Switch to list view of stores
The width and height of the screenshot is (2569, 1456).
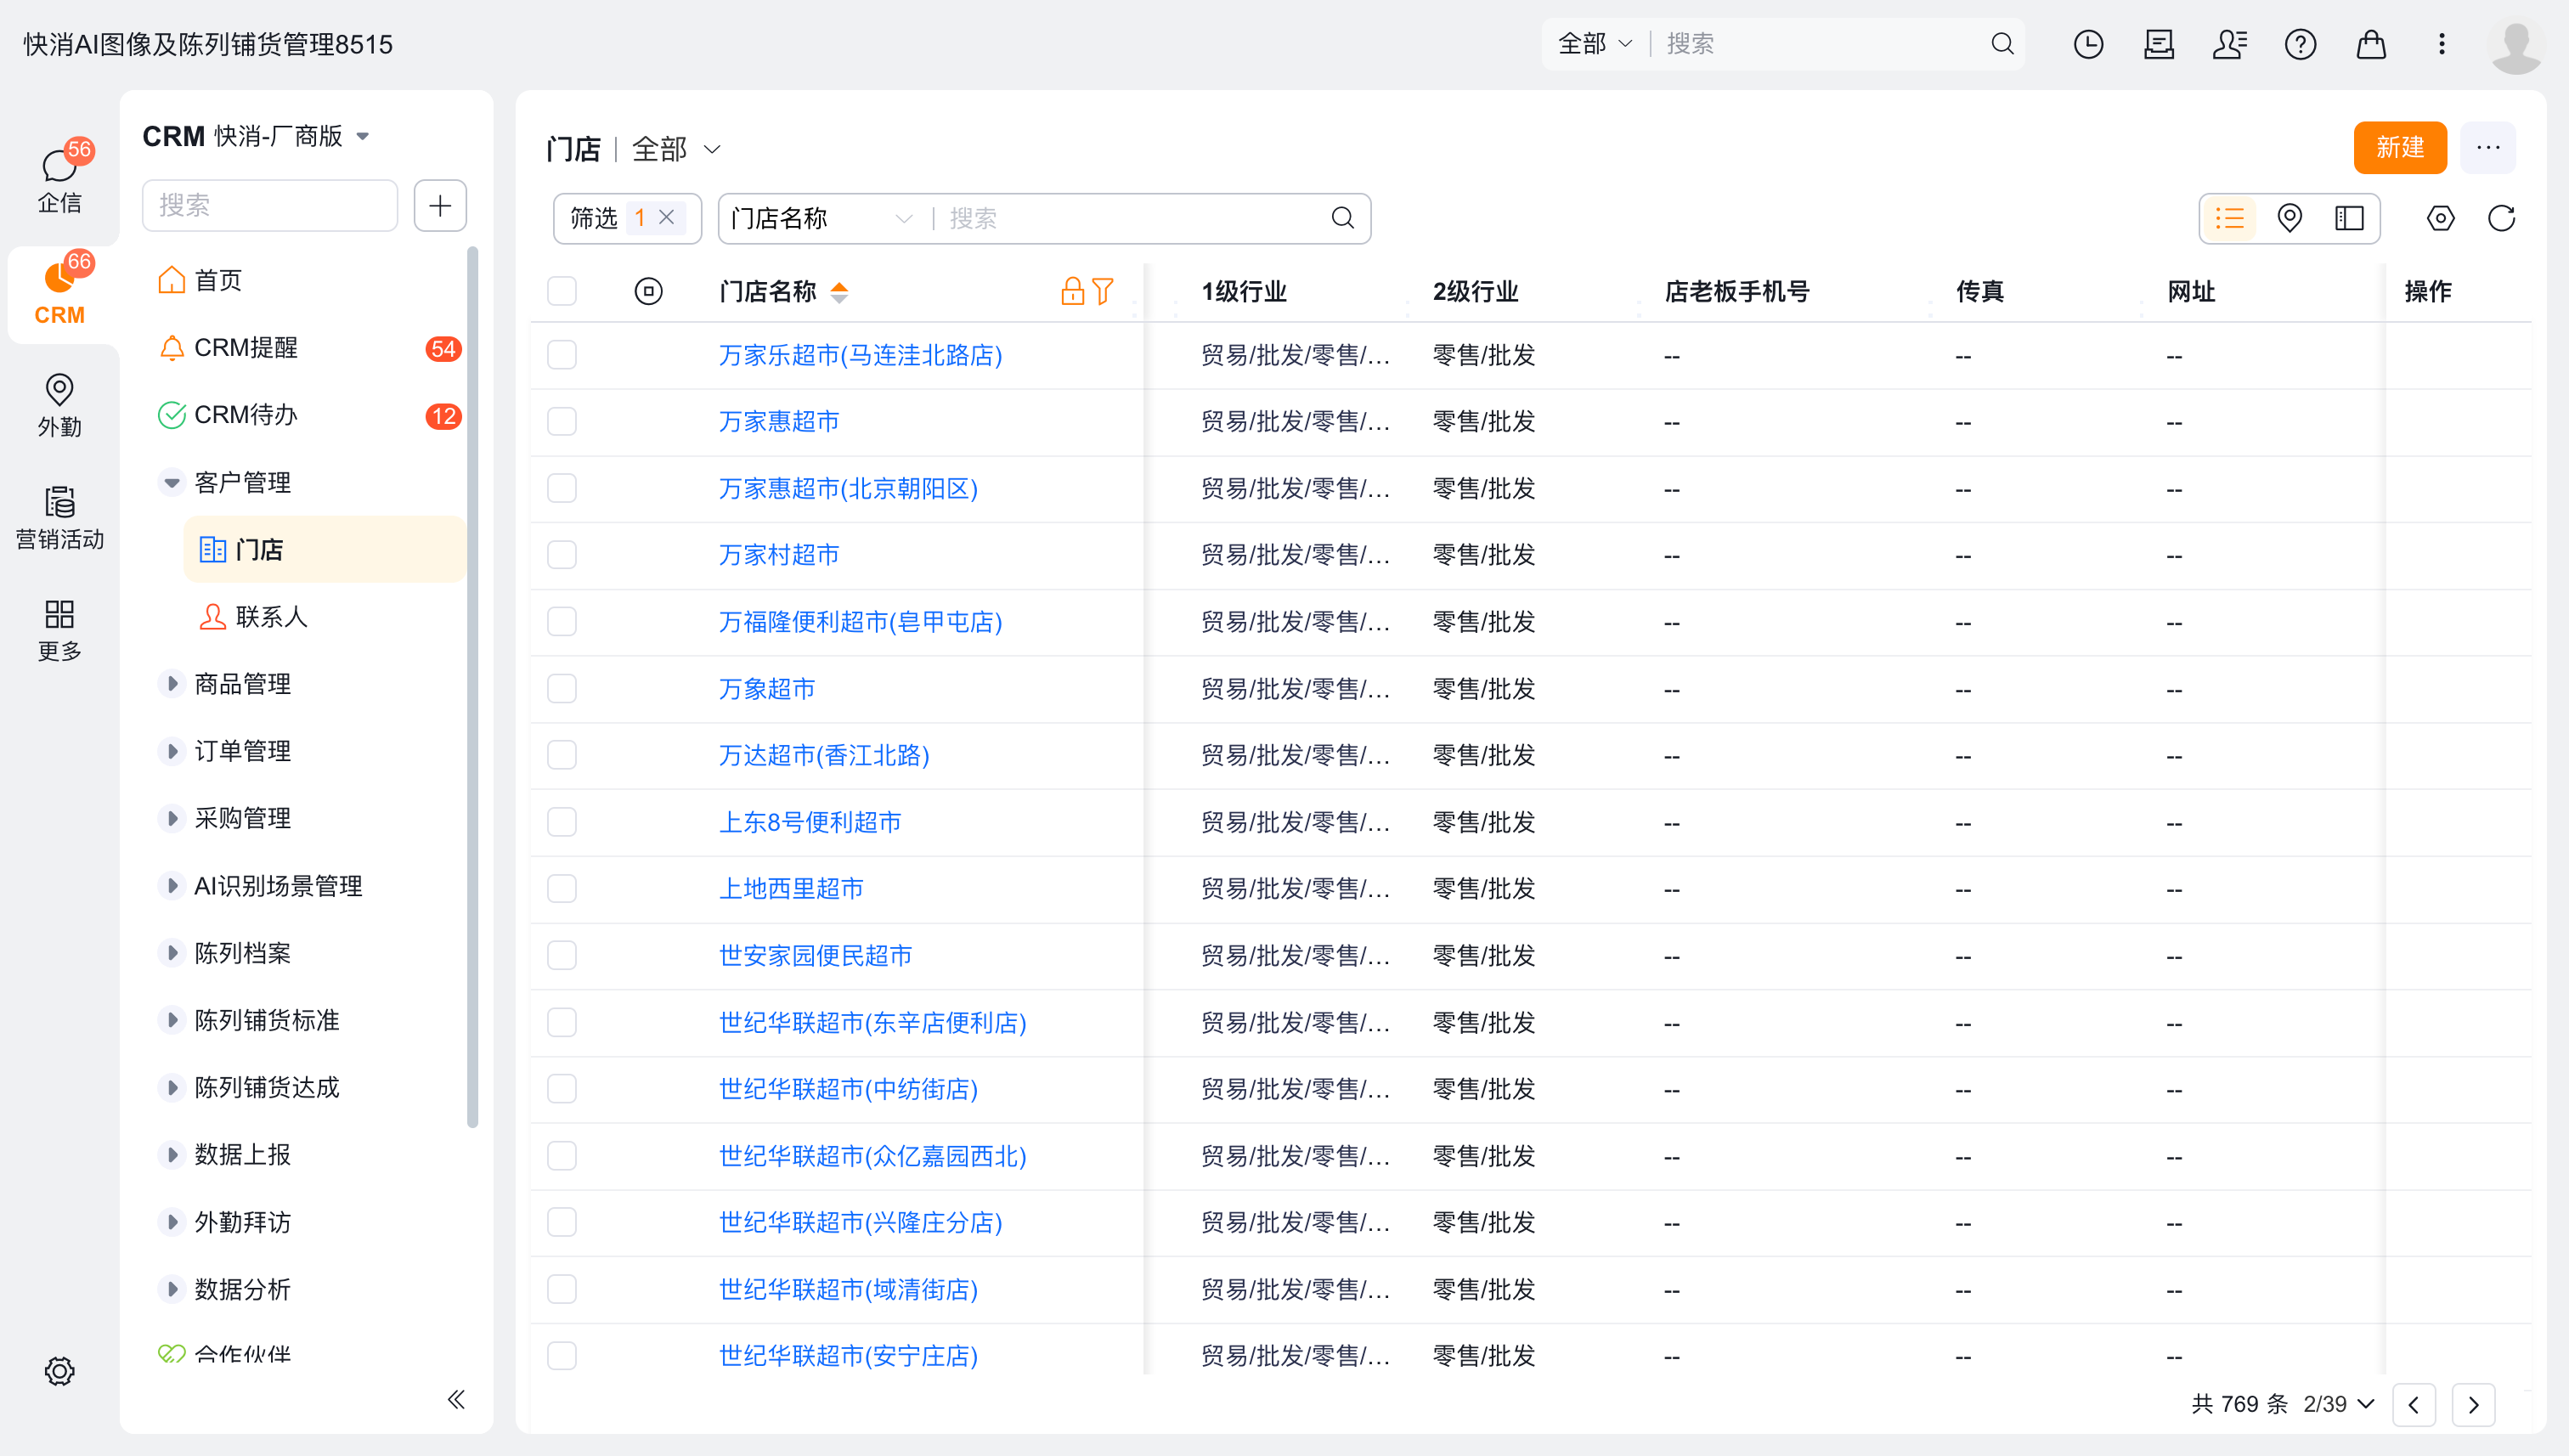point(2229,218)
